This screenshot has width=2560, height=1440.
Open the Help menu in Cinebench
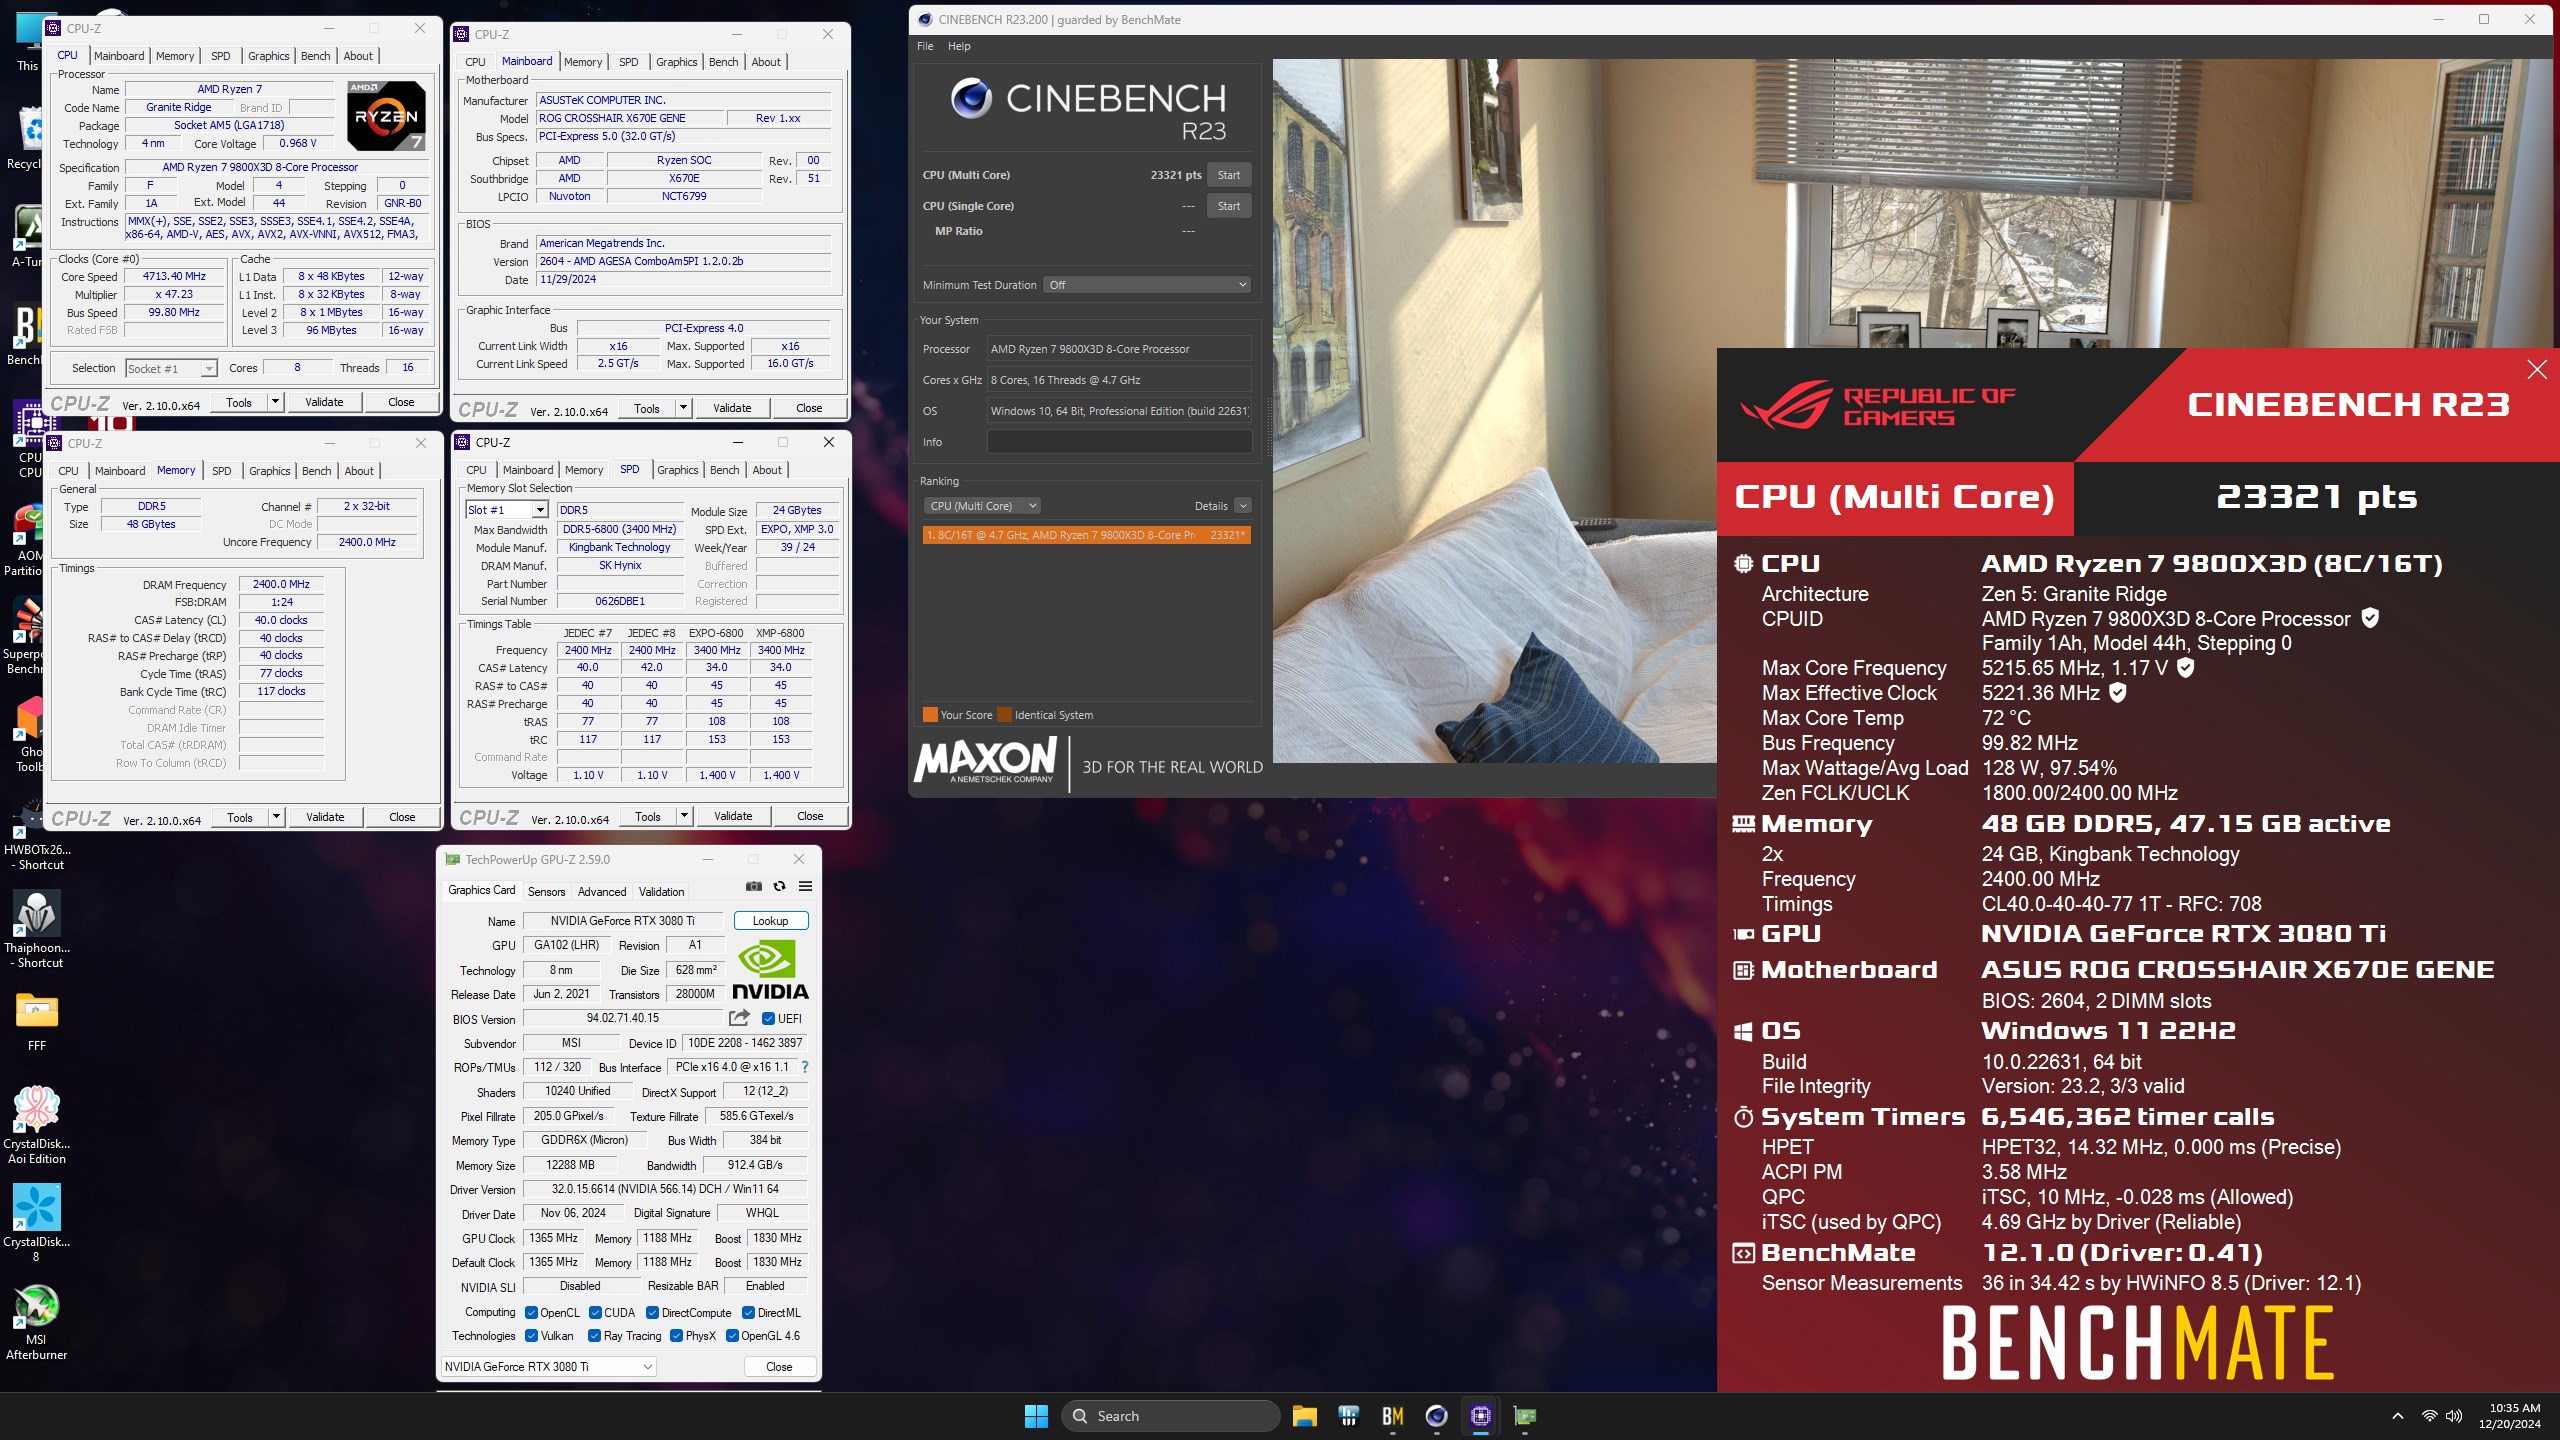959,46
